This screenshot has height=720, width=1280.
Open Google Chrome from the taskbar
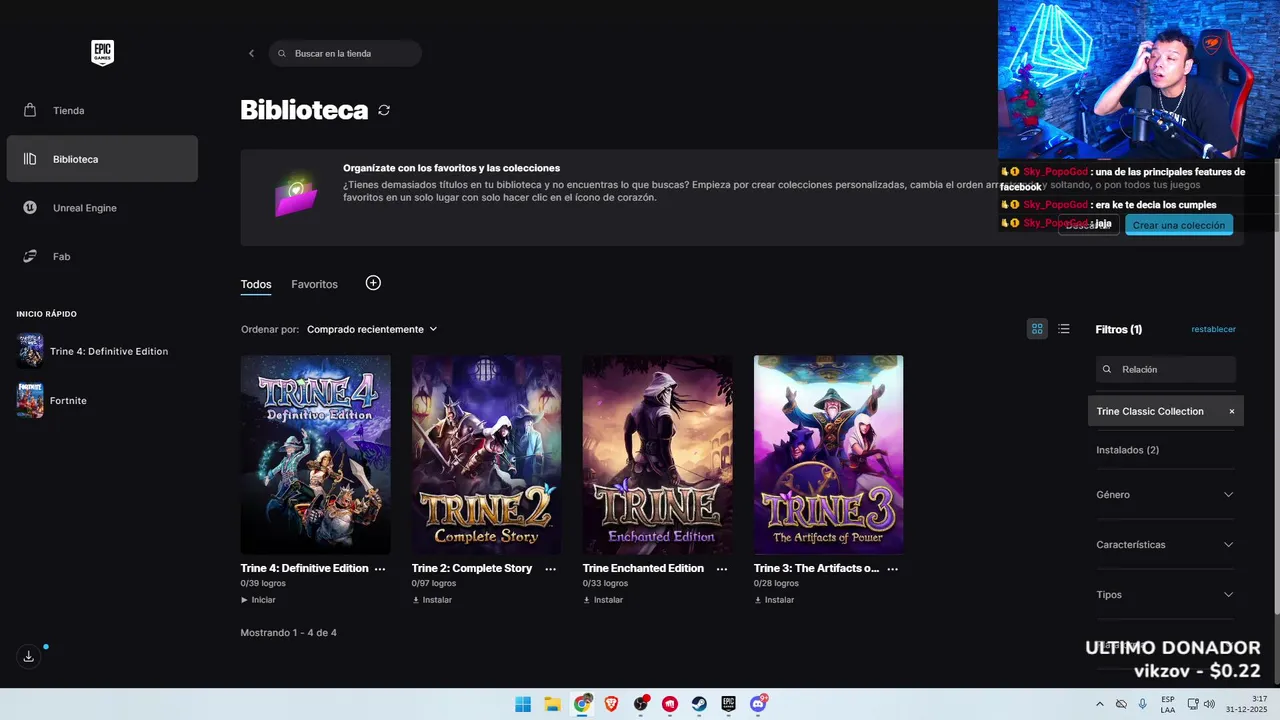click(x=582, y=704)
